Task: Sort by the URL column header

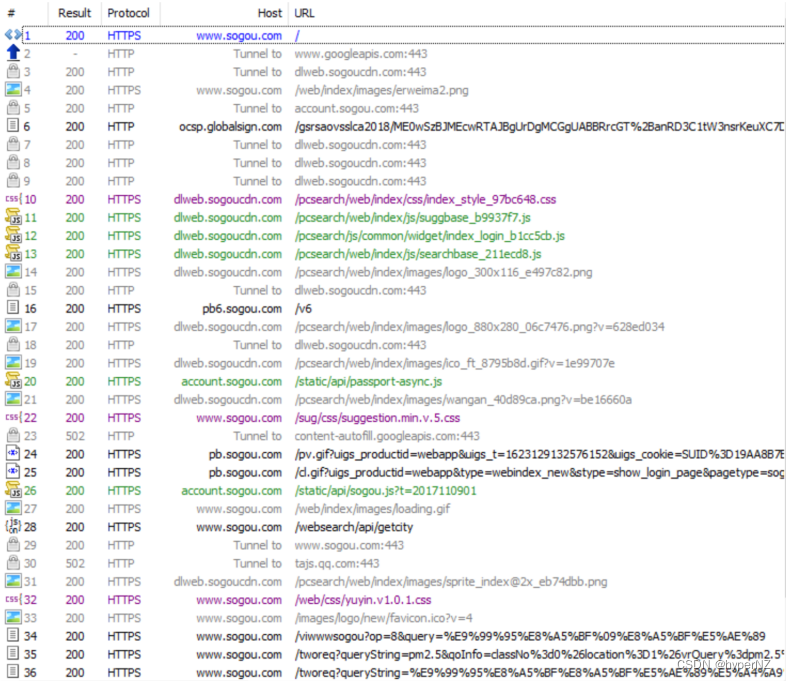Action: click(304, 13)
